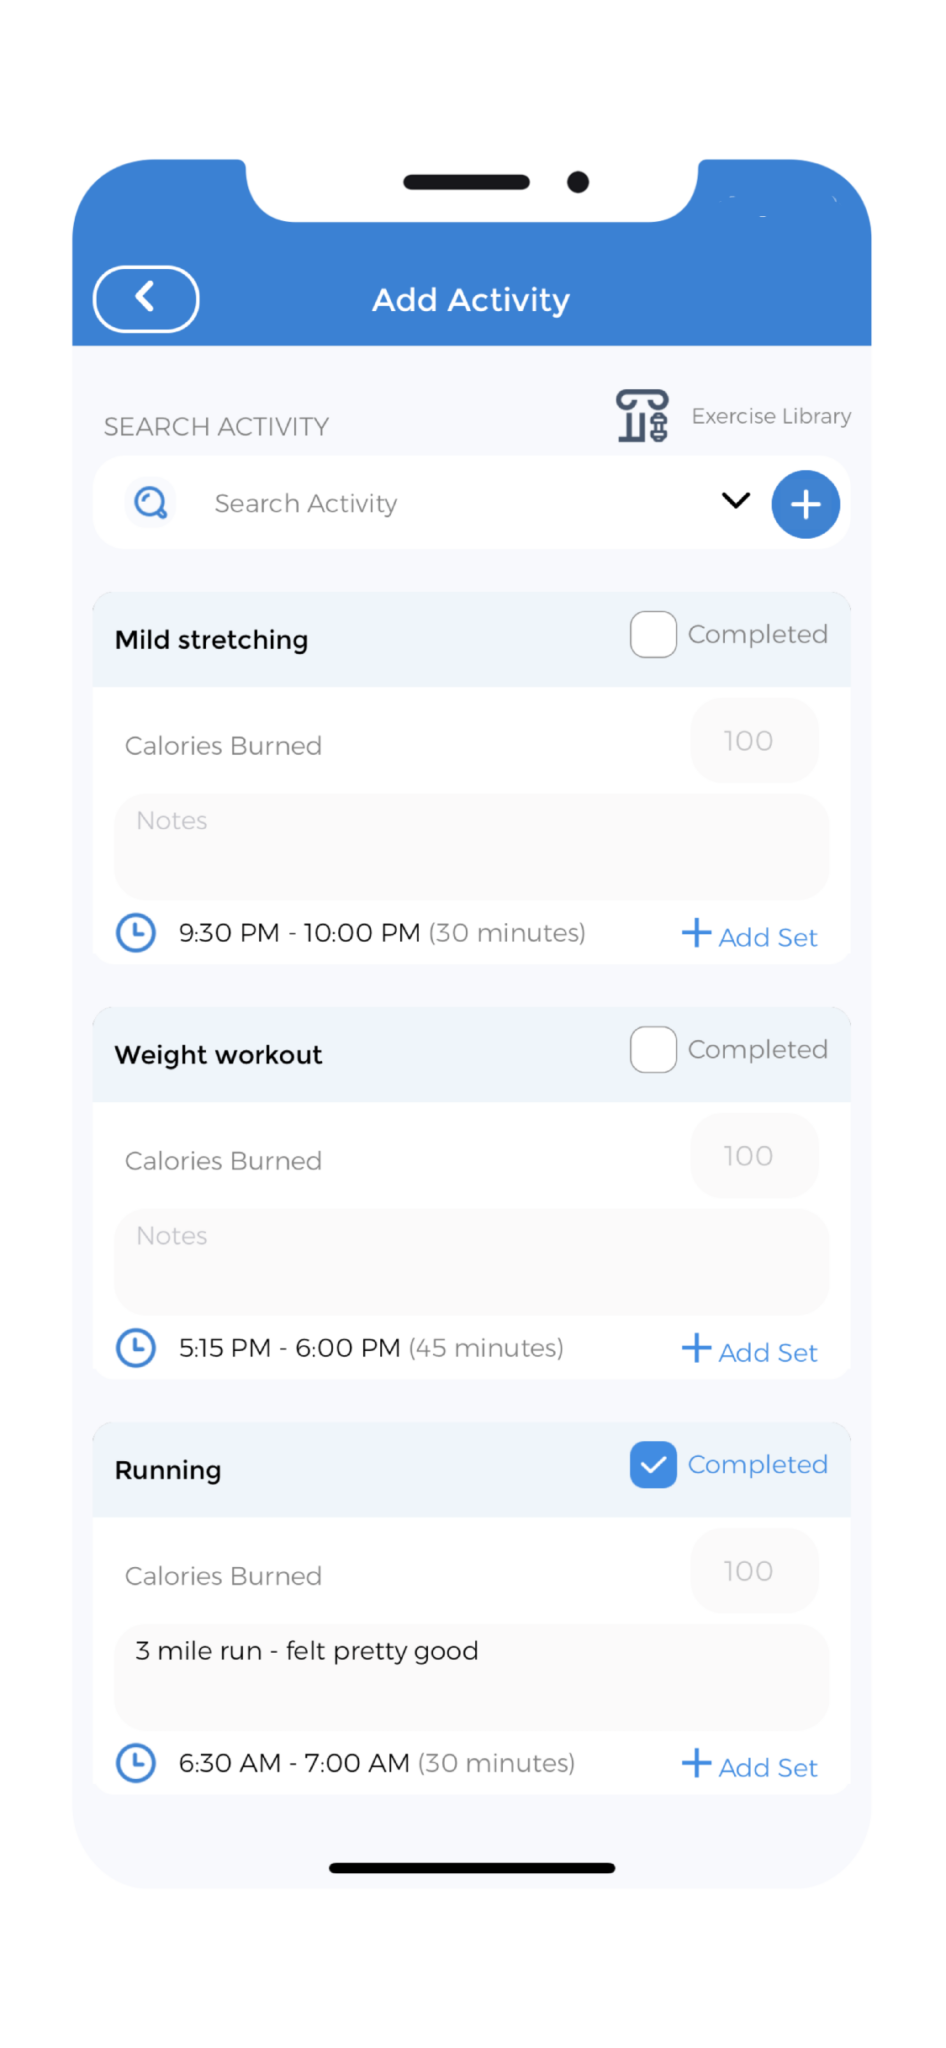Check the Completed box for Weight workout
The width and height of the screenshot is (946, 2048).
tap(652, 1049)
